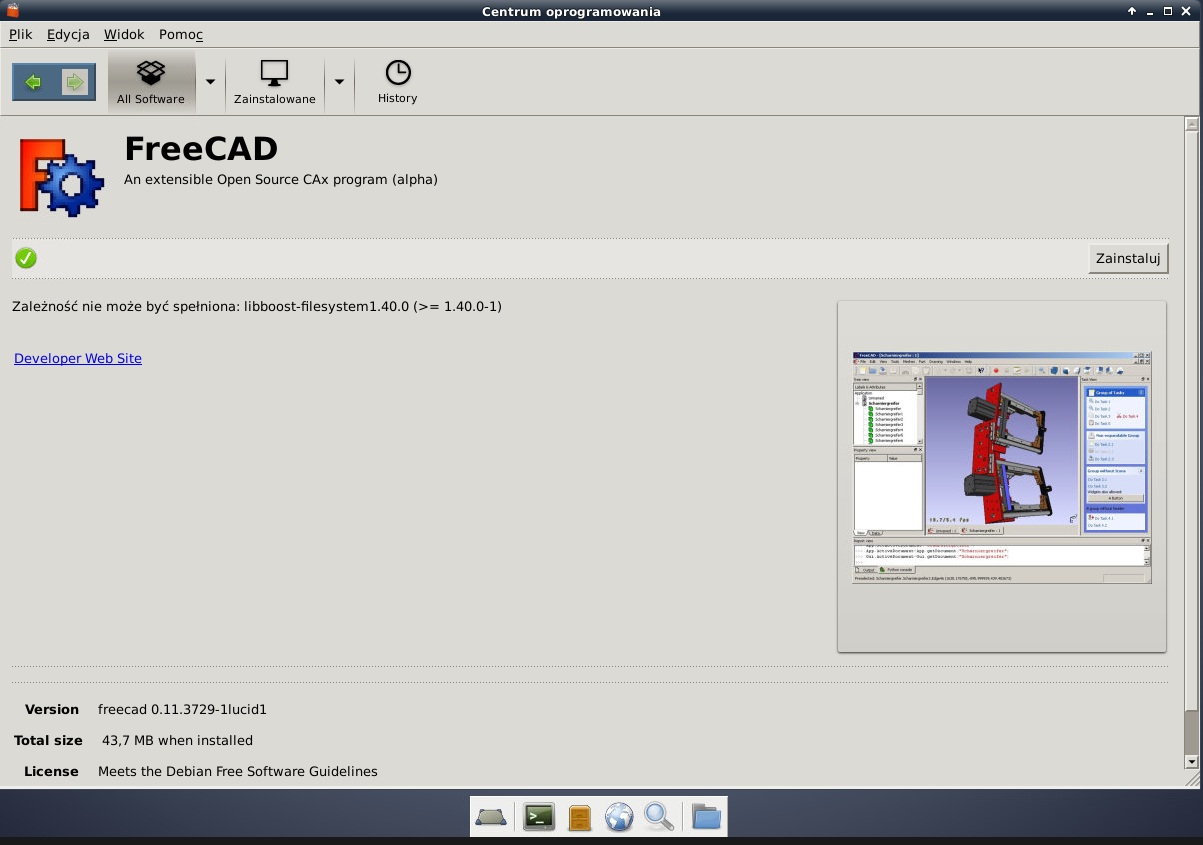Click the FreeCAD gear logo icon
The height and width of the screenshot is (845, 1203).
tap(61, 177)
